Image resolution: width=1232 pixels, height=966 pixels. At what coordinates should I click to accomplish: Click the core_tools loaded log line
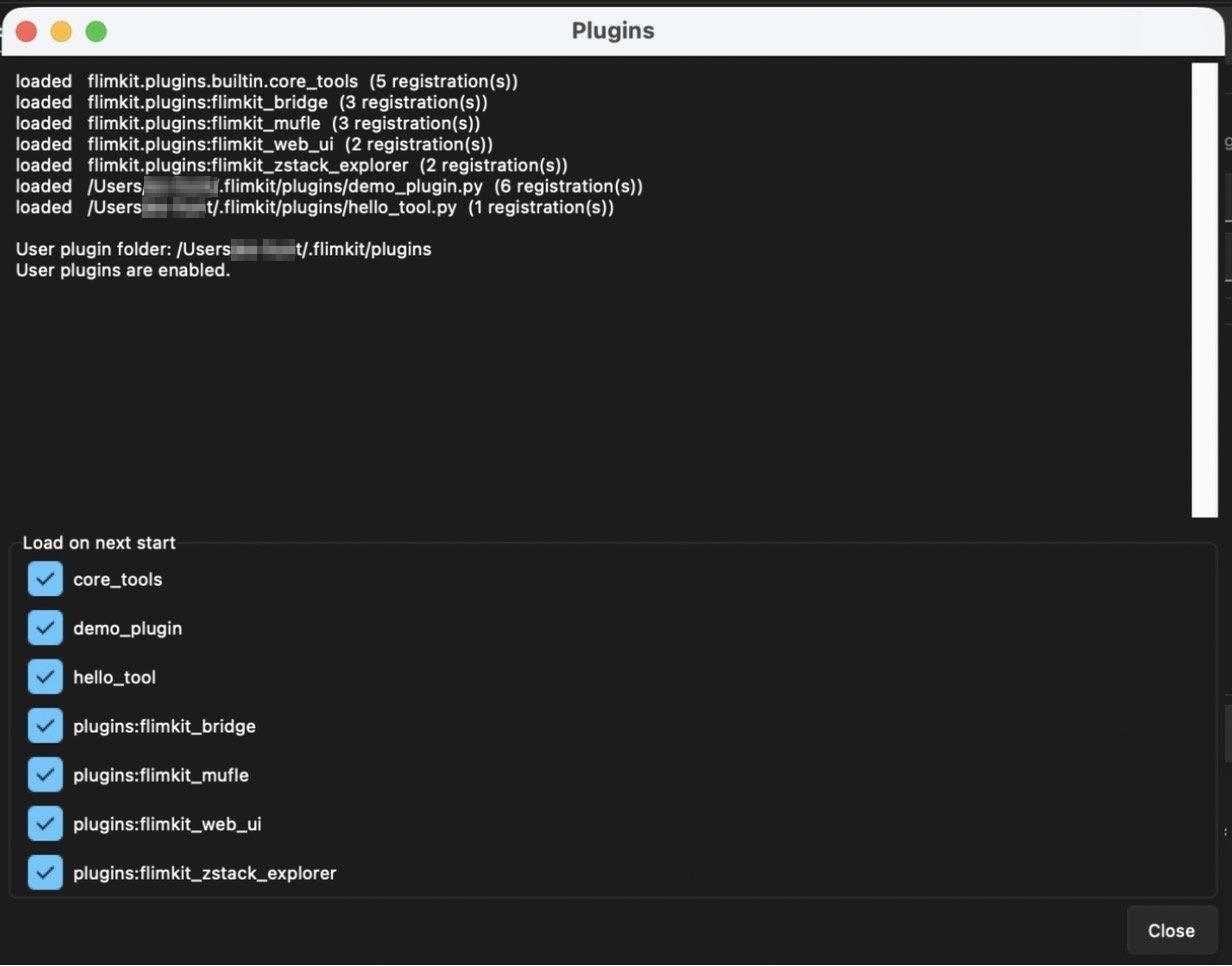pyautogui.click(x=267, y=81)
